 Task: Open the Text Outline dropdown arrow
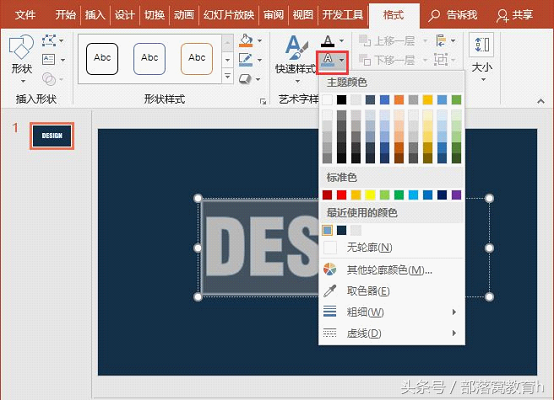341,60
